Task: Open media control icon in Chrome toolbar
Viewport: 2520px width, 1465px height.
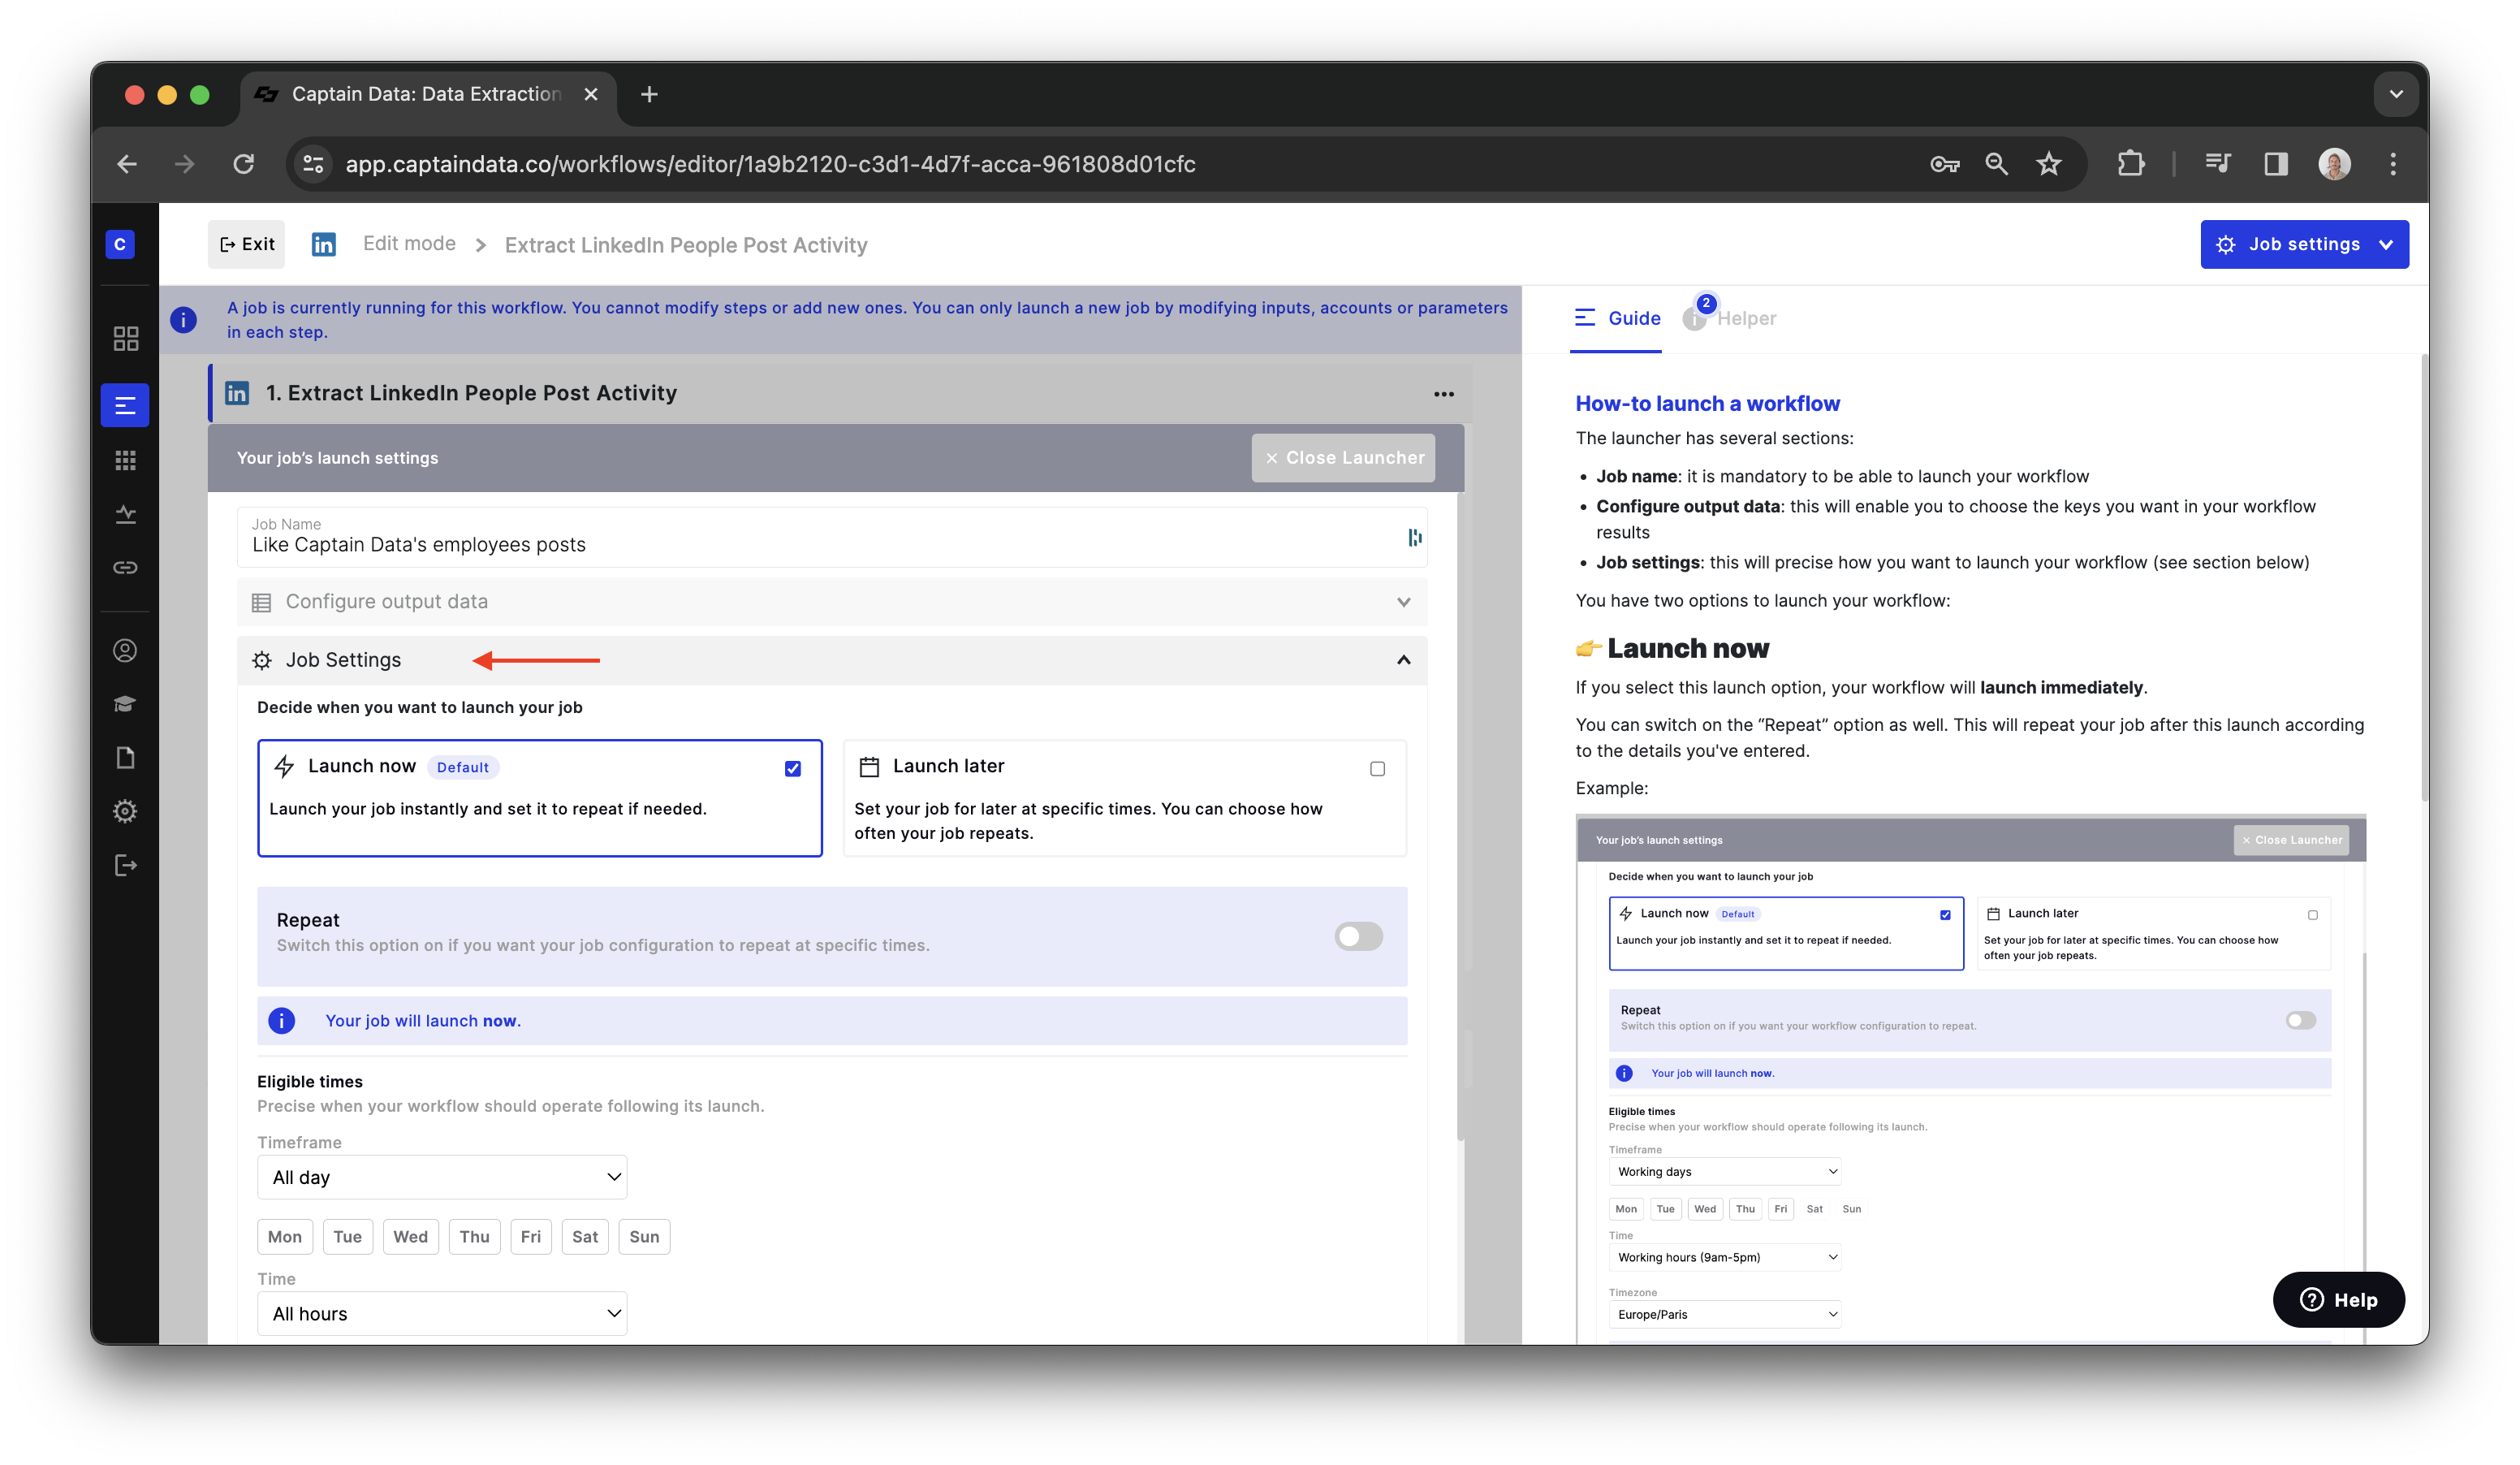Action: click(2218, 164)
